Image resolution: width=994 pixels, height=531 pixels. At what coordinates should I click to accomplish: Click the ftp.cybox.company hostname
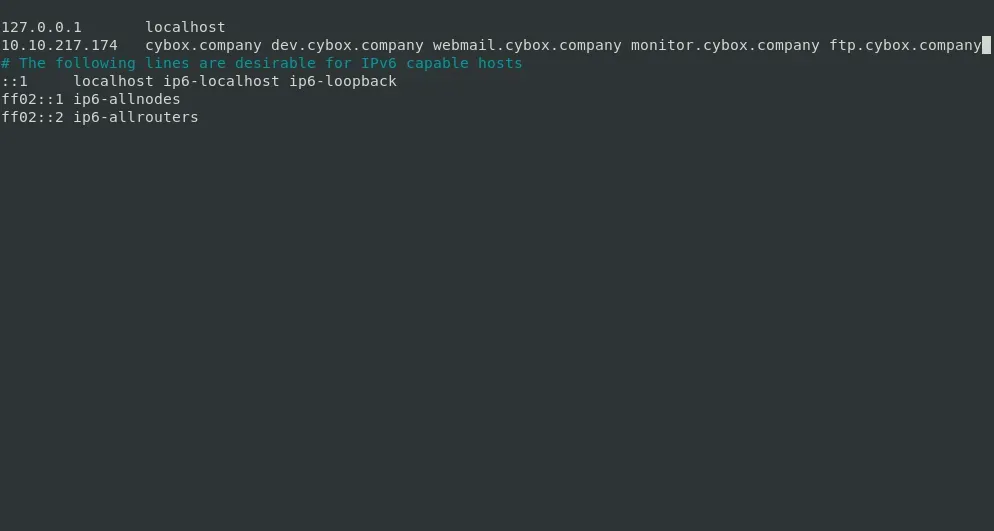click(x=905, y=45)
